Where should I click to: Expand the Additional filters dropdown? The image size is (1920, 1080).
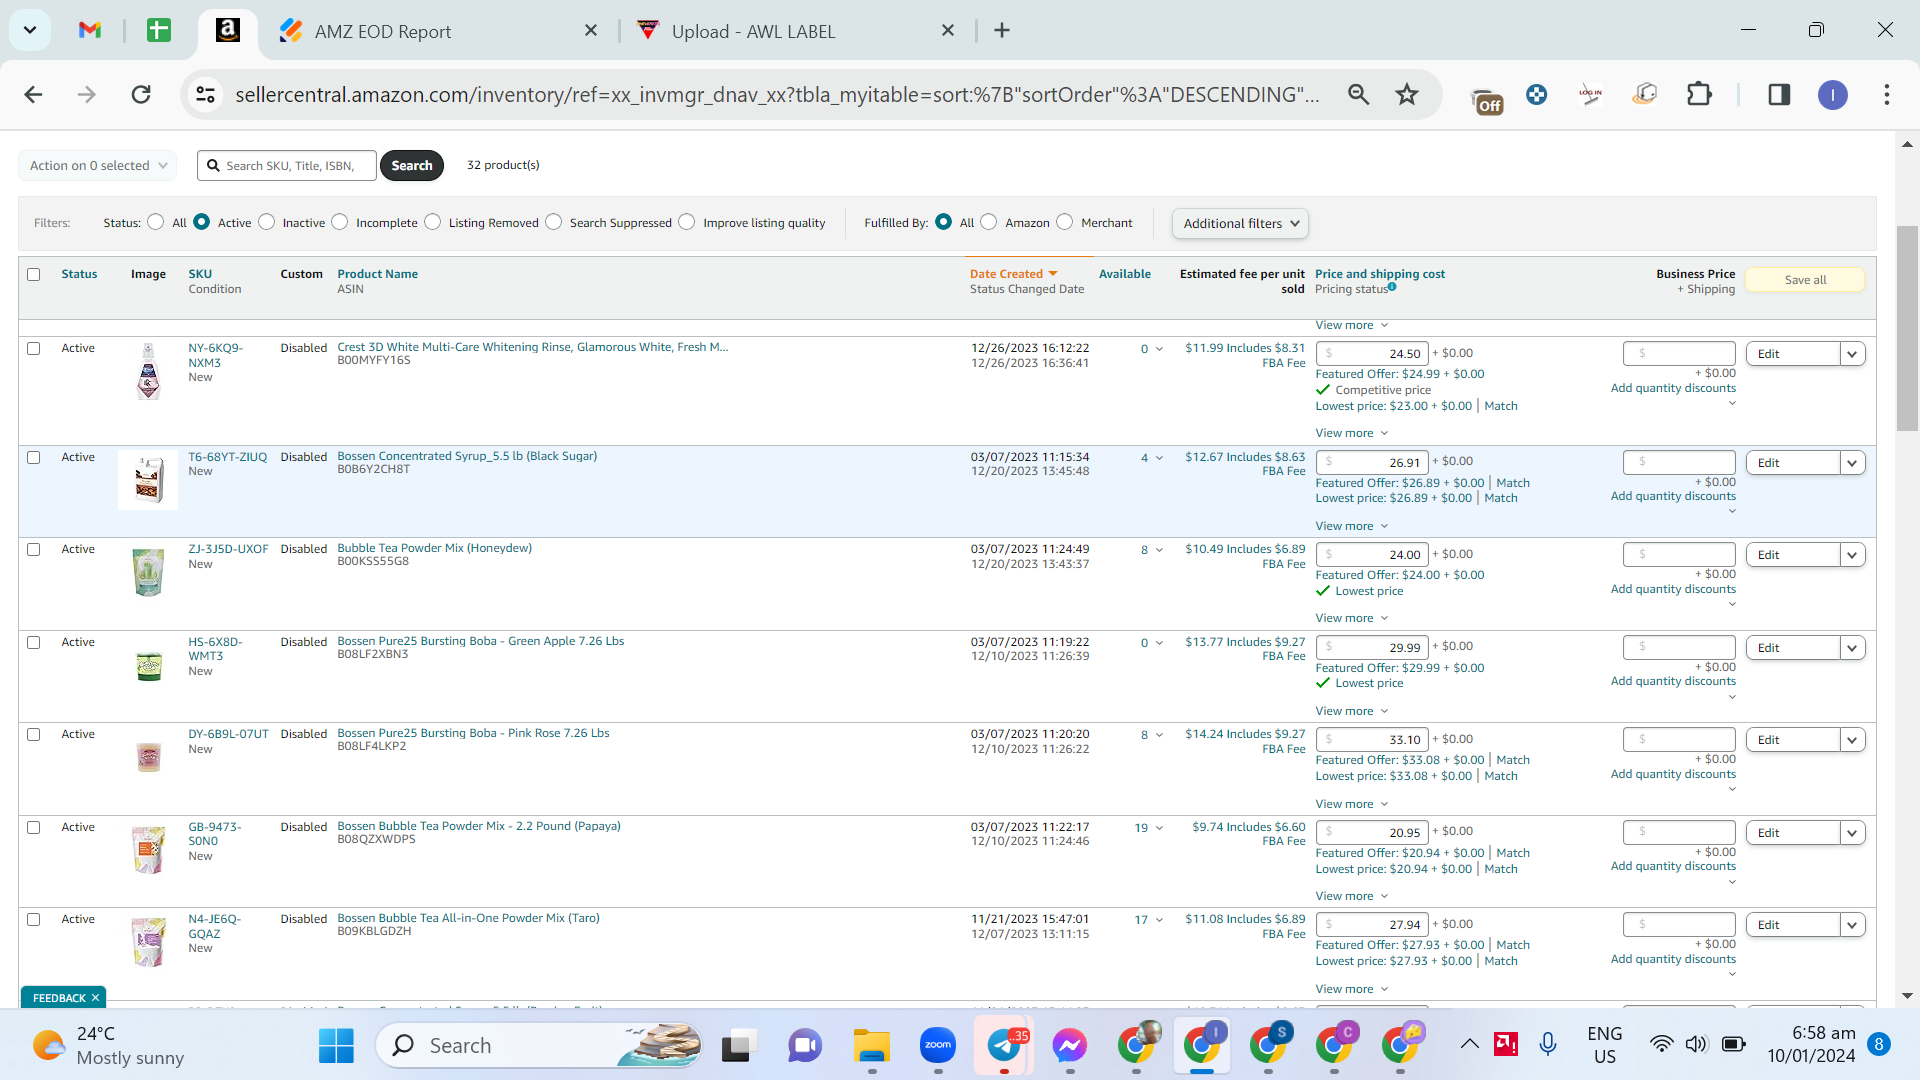[1240, 223]
